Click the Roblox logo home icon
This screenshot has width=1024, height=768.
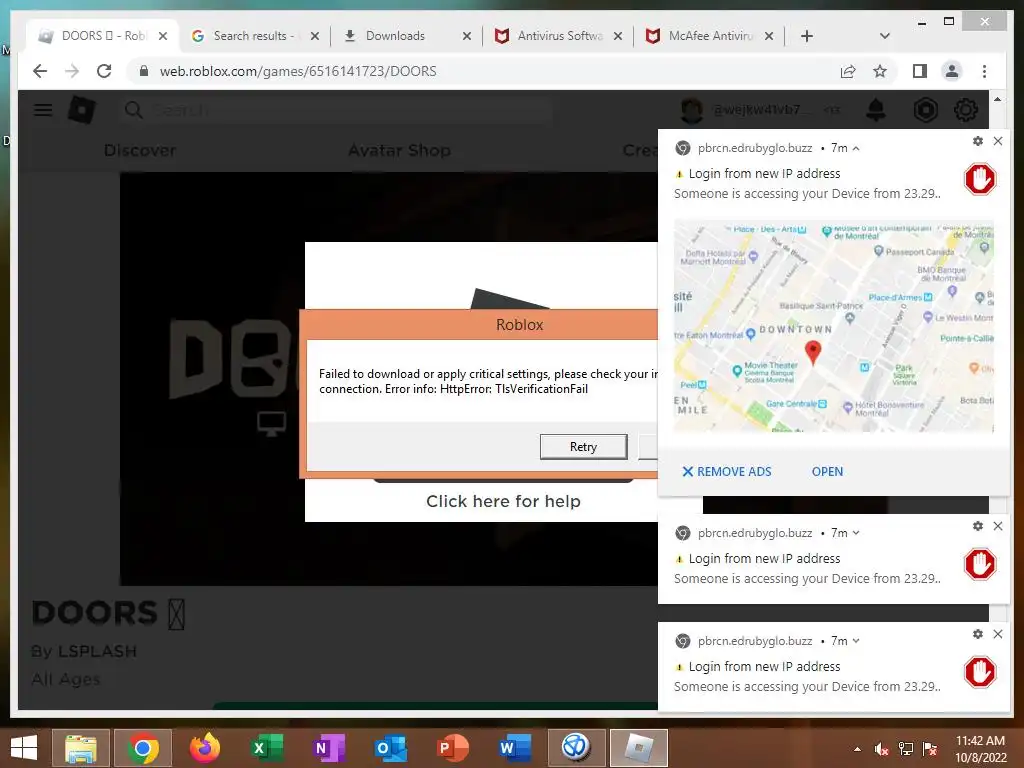pyautogui.click(x=82, y=110)
